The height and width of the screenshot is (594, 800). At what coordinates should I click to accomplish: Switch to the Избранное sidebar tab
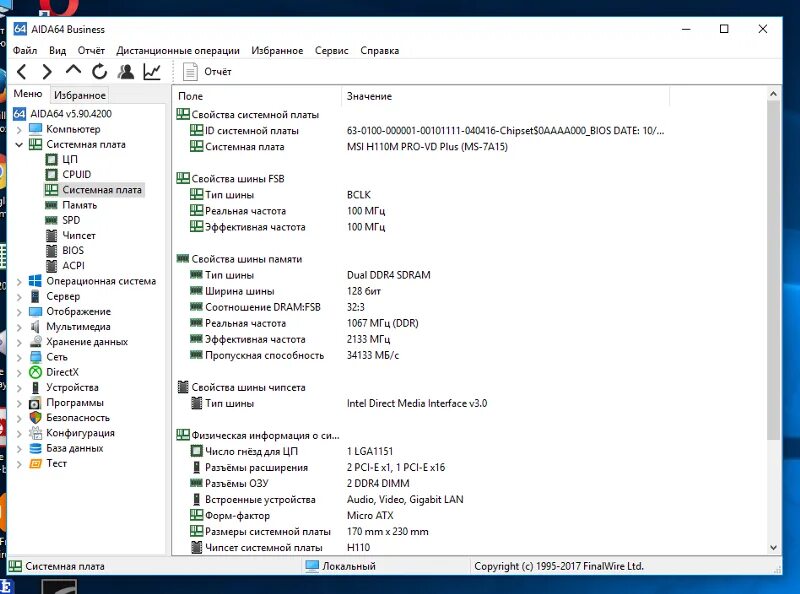(x=80, y=95)
